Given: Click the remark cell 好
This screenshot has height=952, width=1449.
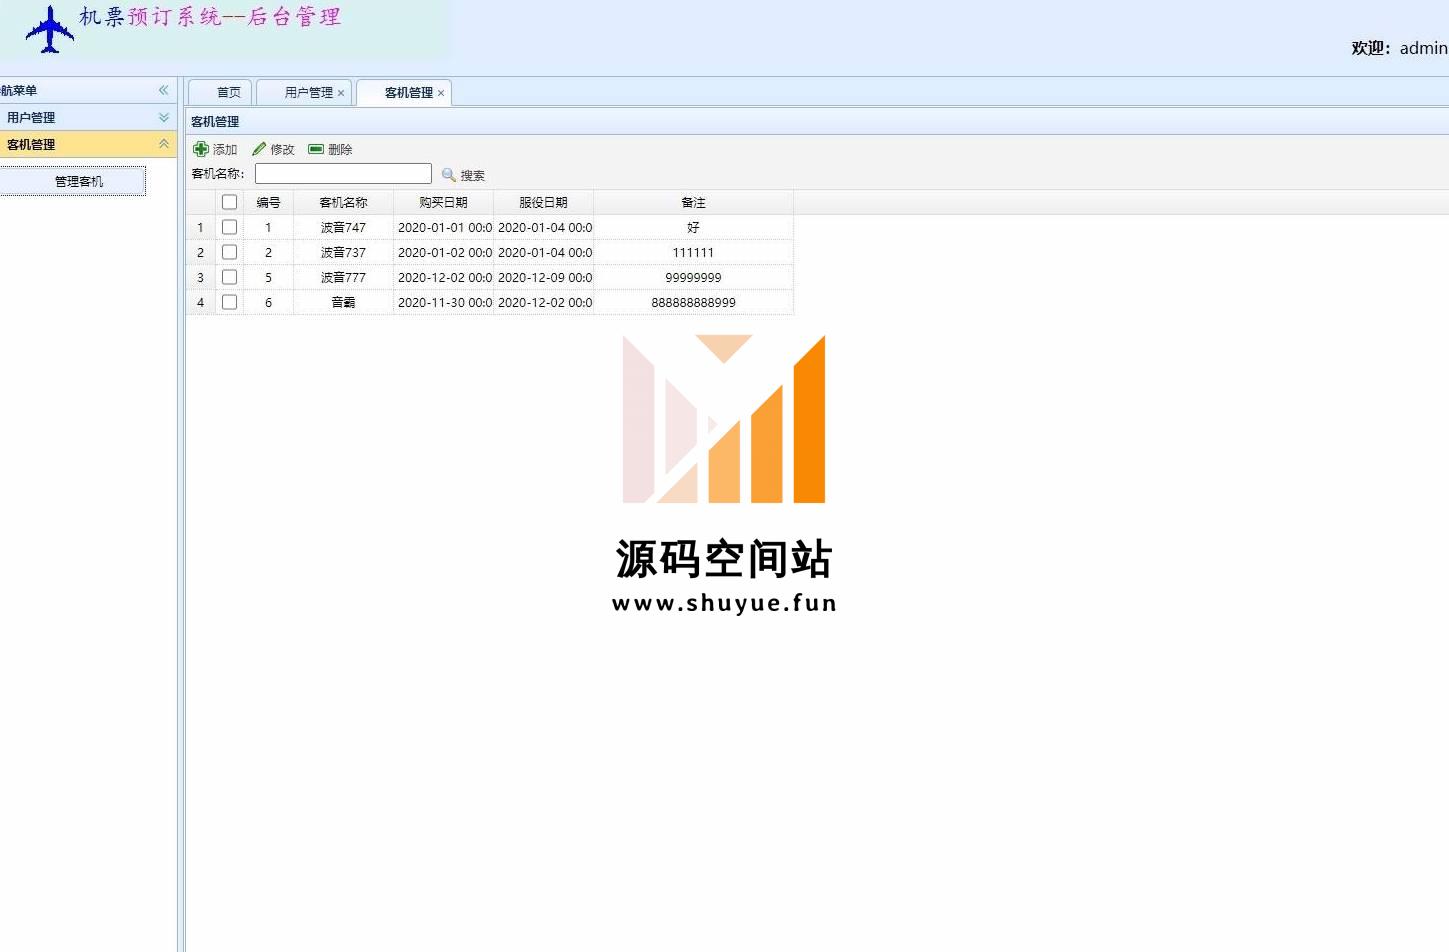Looking at the screenshot, I should (x=693, y=227).
